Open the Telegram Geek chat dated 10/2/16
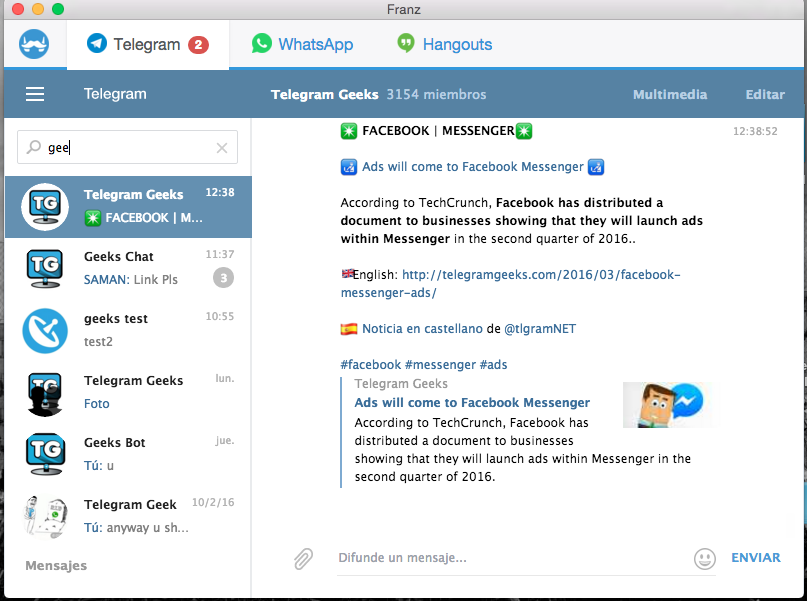 (128, 517)
